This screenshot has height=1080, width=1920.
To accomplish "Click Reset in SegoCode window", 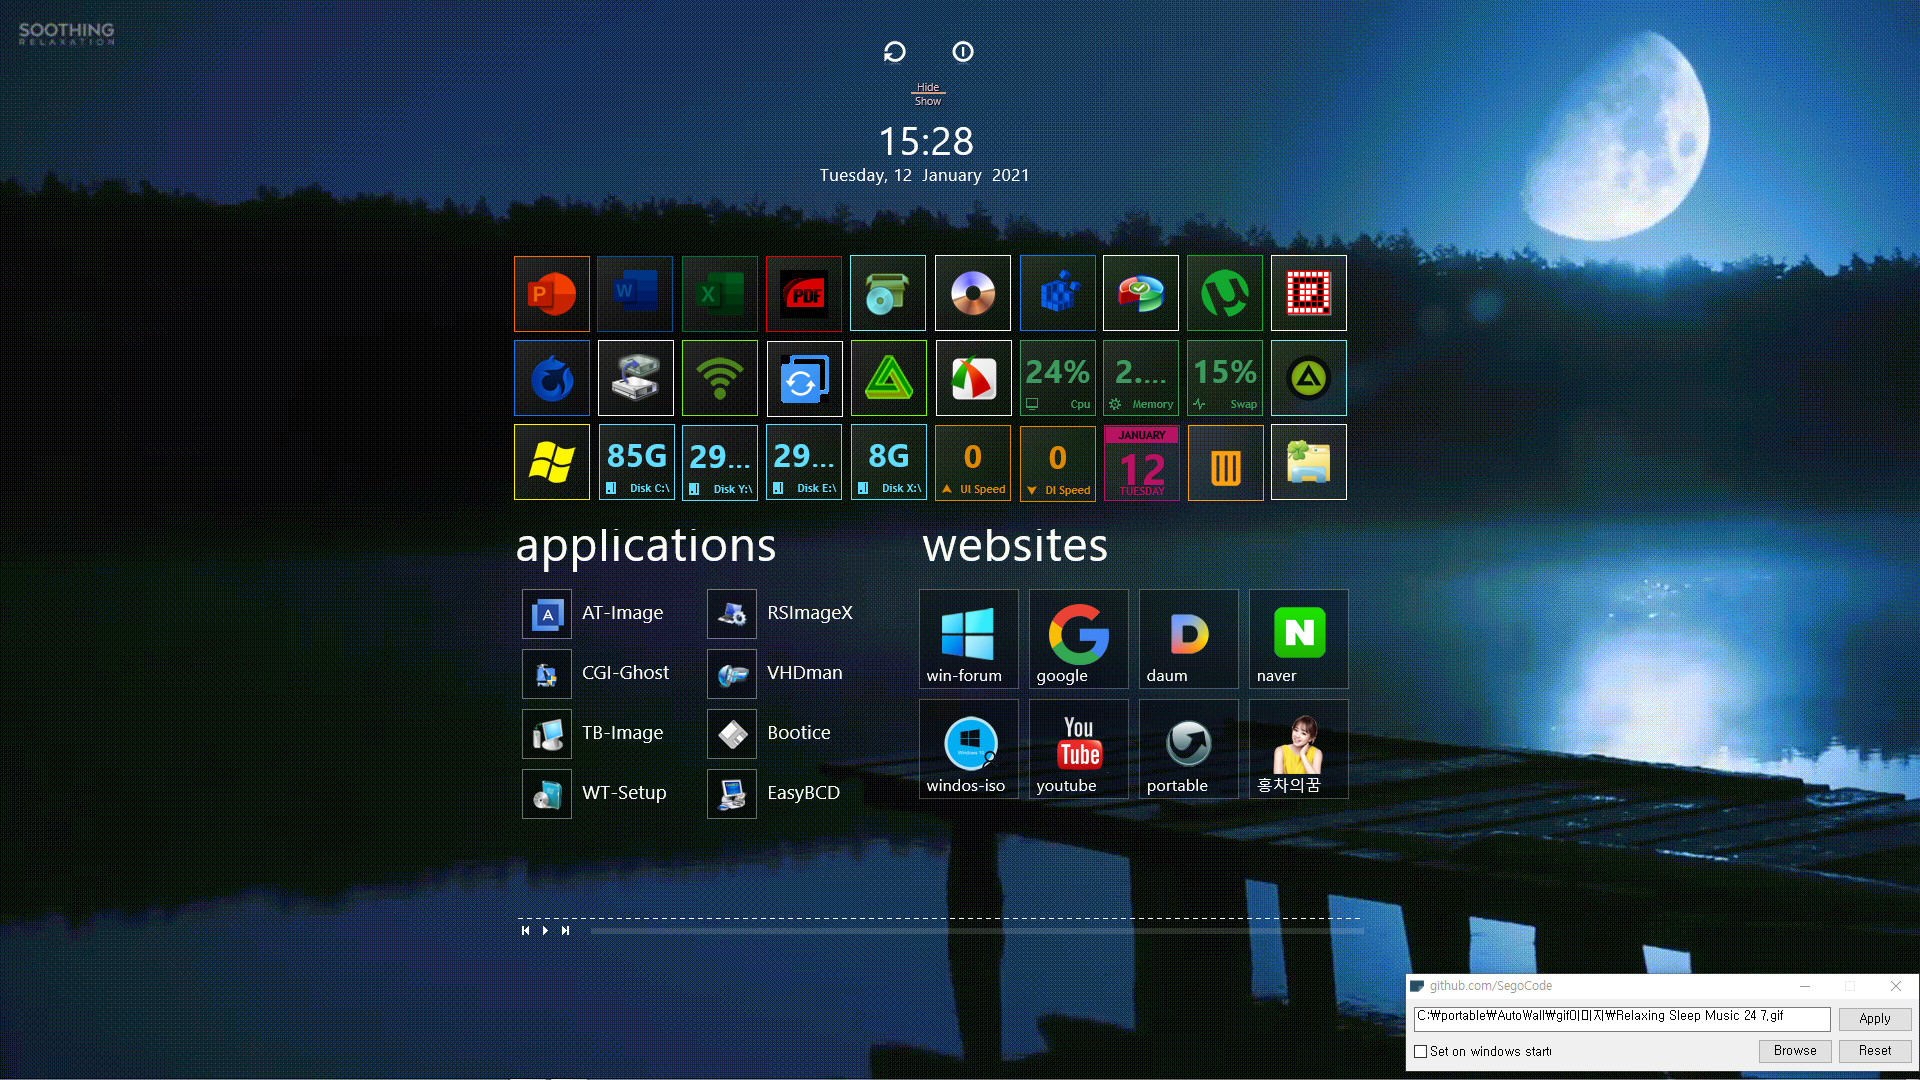I will tap(1875, 1051).
